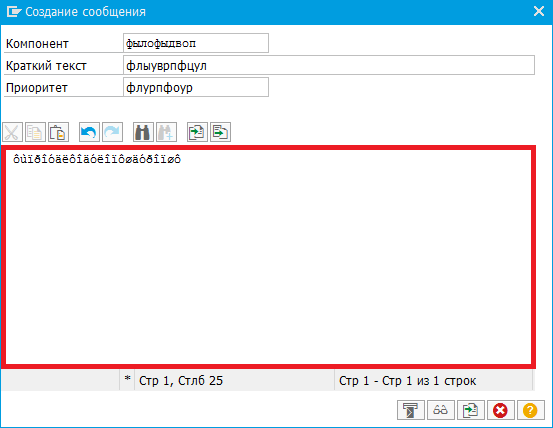
Task: Click inside the Приоритет field
Action: click(x=196, y=87)
